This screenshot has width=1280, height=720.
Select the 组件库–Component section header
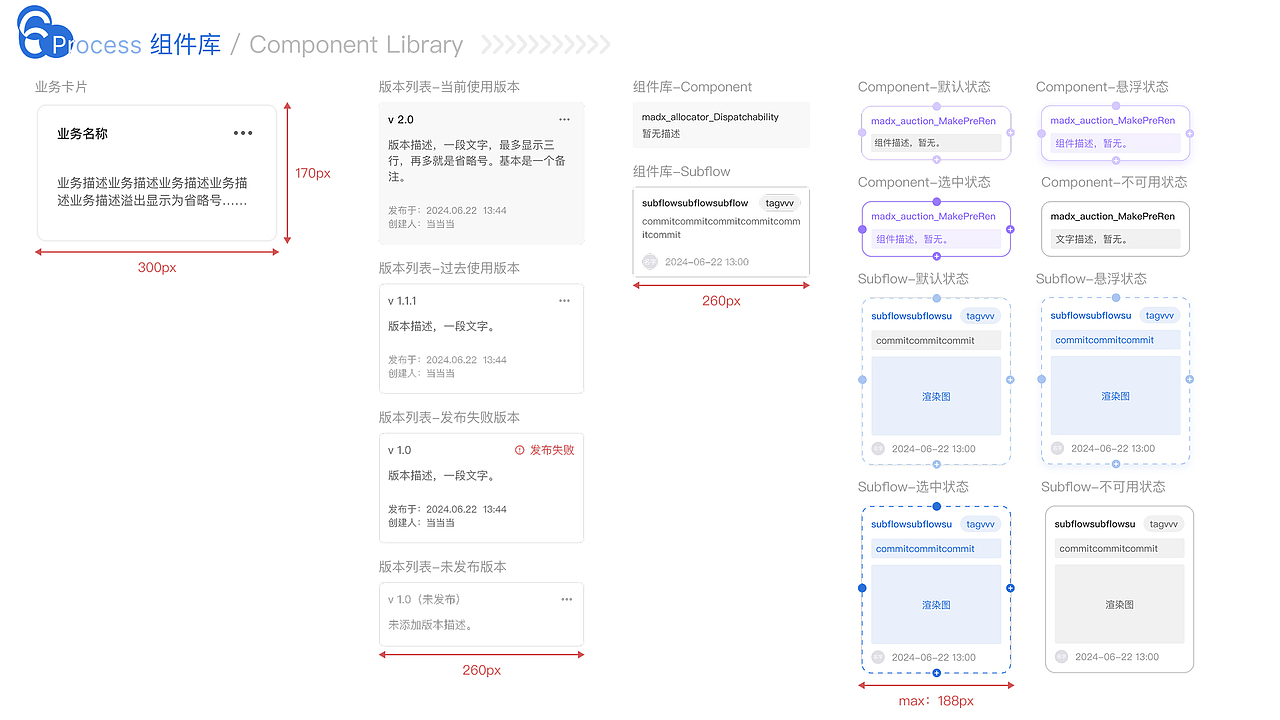tap(691, 87)
